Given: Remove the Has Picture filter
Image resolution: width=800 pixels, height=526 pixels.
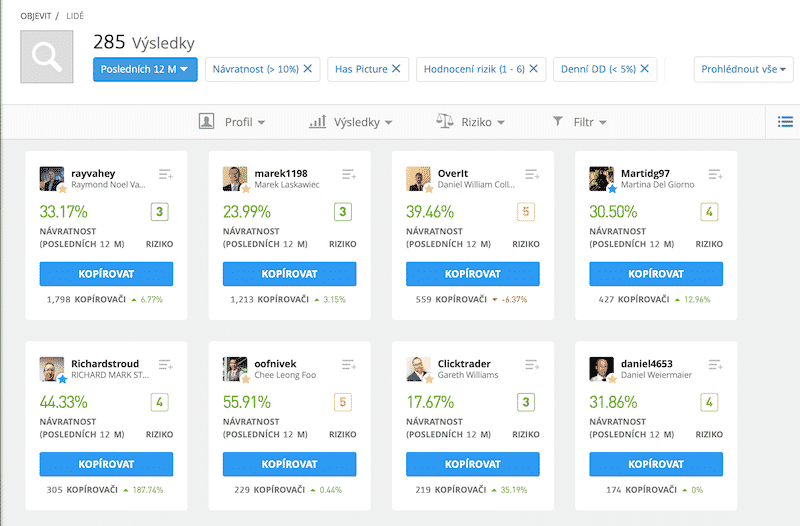Looking at the screenshot, I should click(396, 69).
